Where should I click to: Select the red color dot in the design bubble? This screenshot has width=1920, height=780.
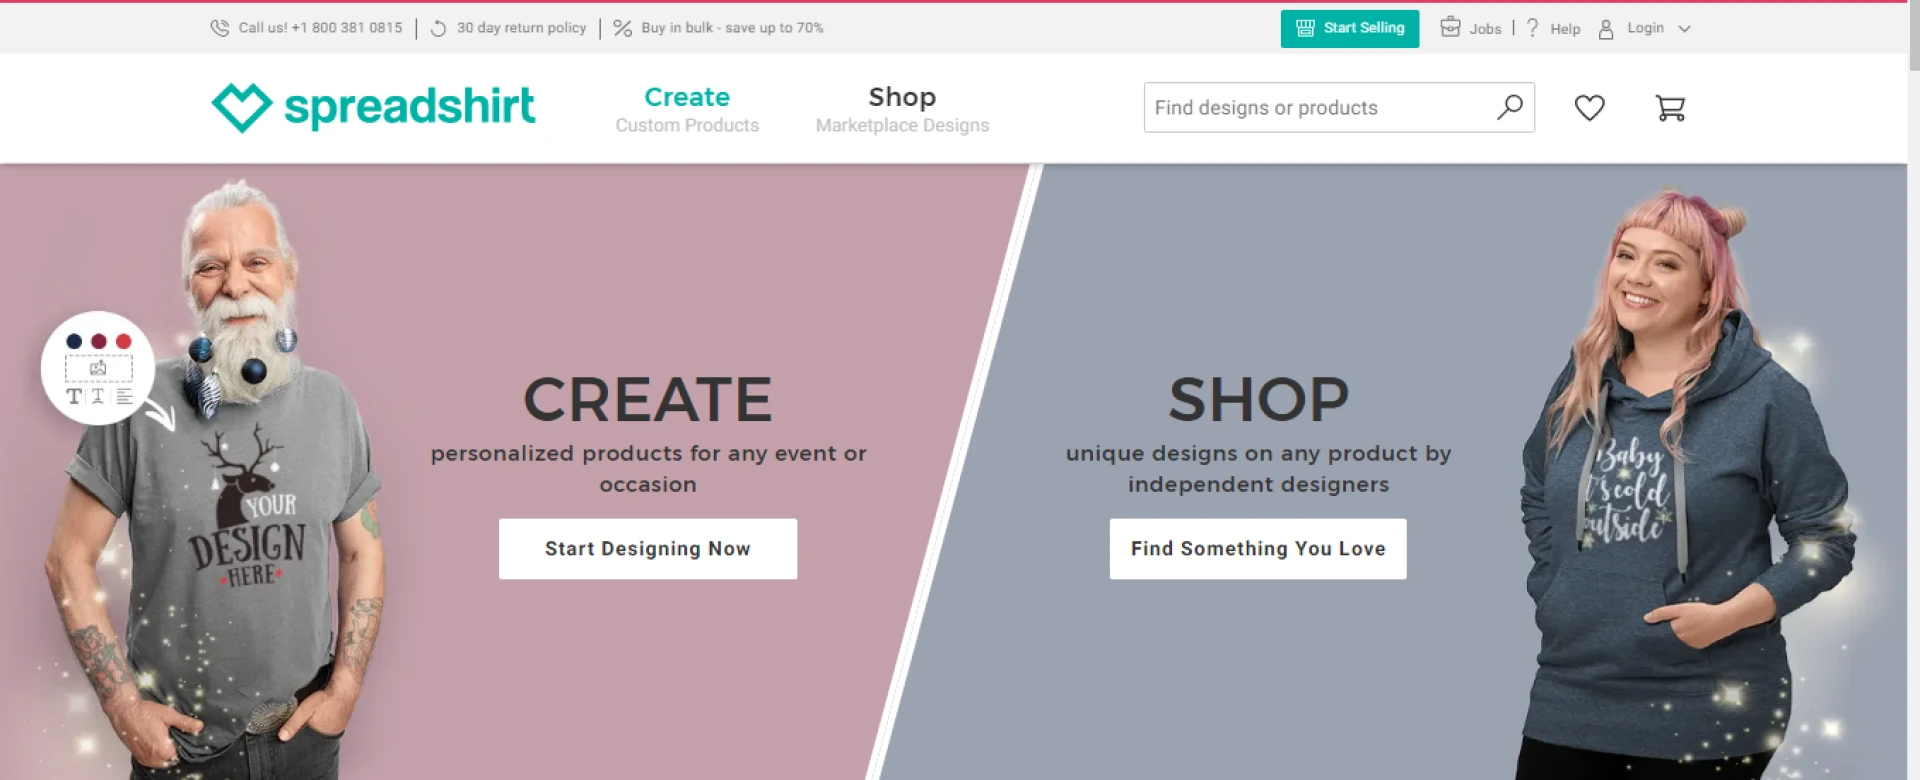[x=123, y=341]
